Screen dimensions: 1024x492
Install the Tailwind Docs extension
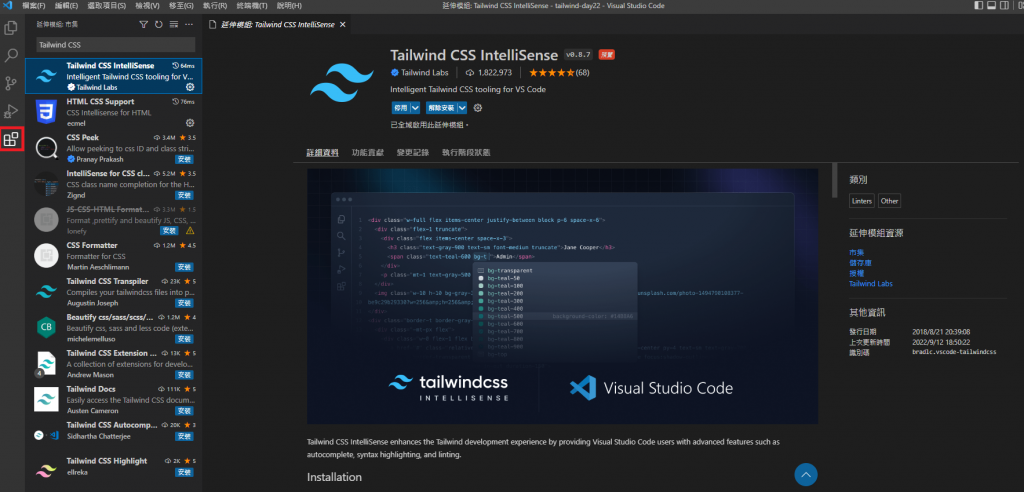[184, 410]
